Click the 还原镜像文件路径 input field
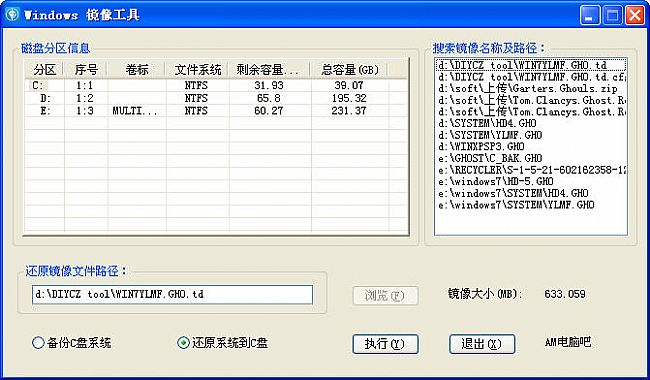 (172, 295)
